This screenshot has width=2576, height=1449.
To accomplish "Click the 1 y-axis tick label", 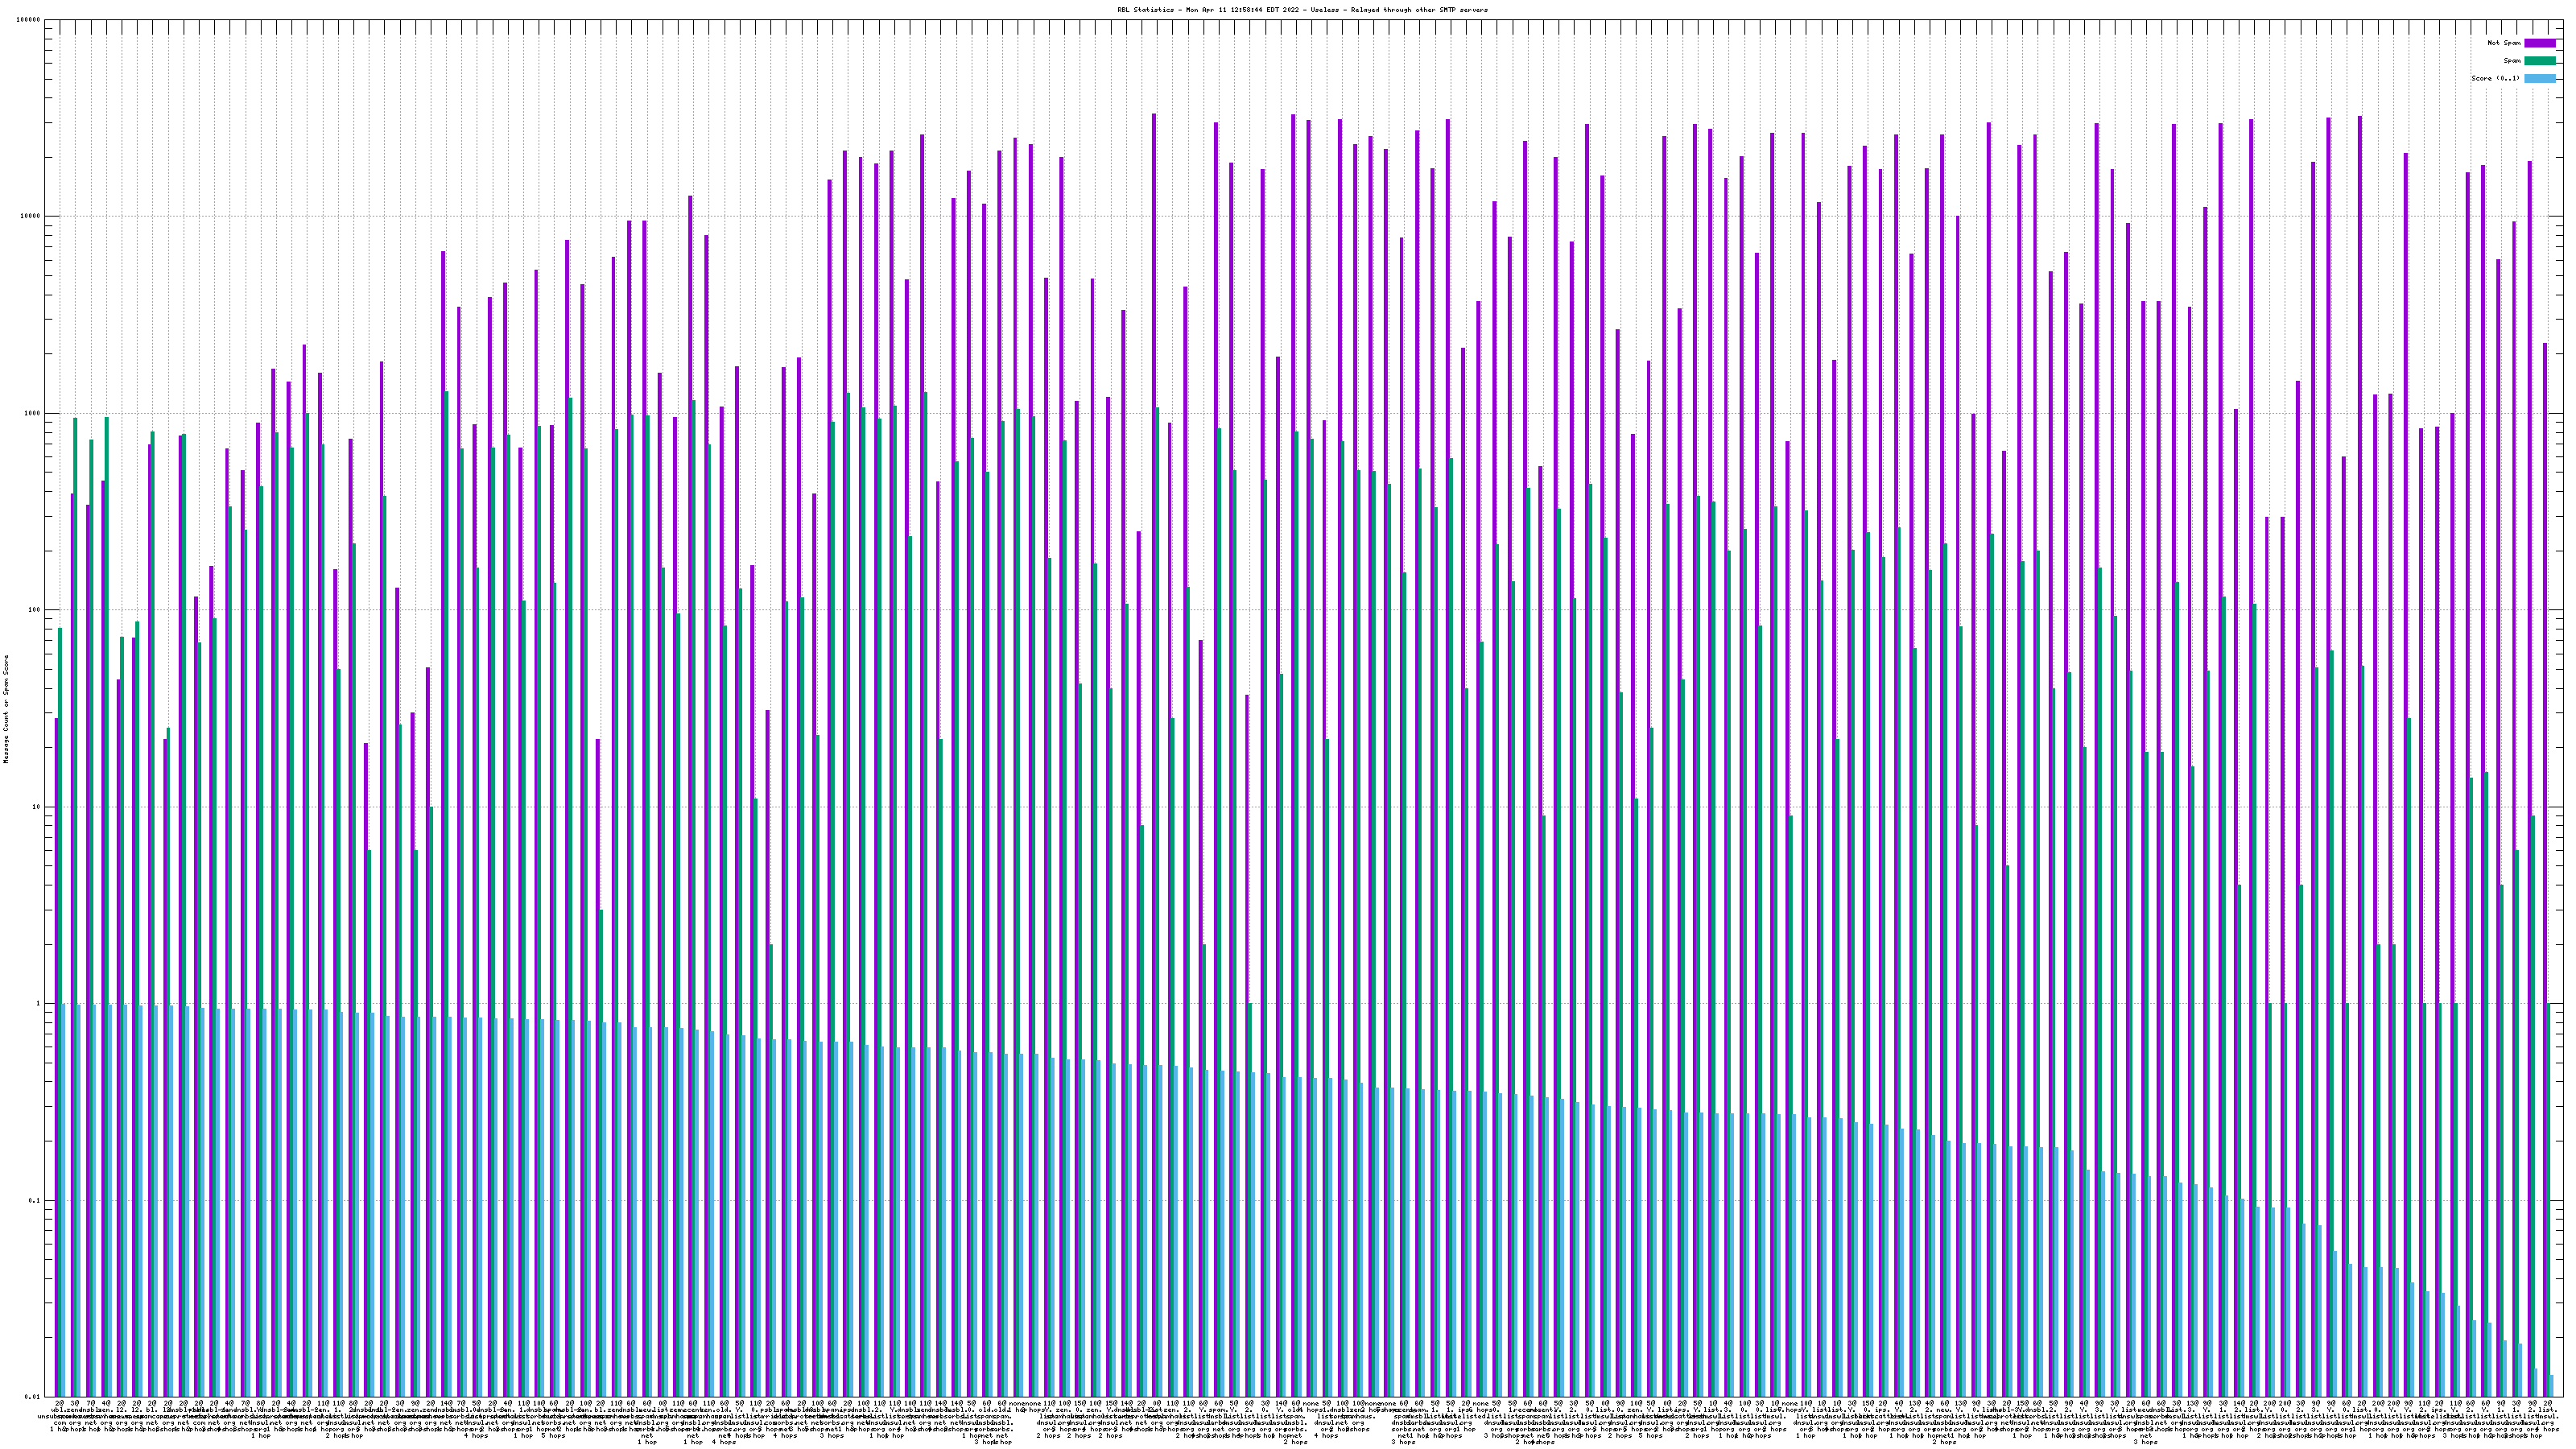I will pos(39,1004).
